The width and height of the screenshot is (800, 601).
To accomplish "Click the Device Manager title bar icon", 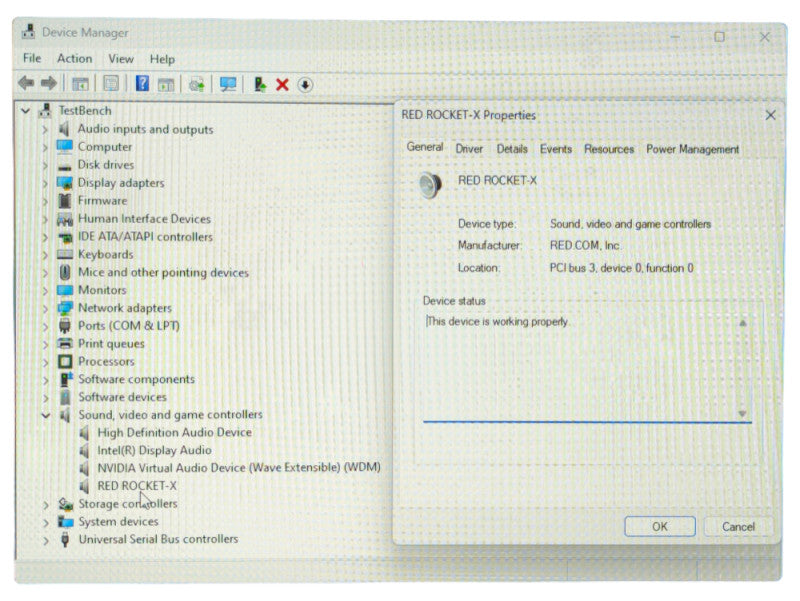I will tap(29, 32).
